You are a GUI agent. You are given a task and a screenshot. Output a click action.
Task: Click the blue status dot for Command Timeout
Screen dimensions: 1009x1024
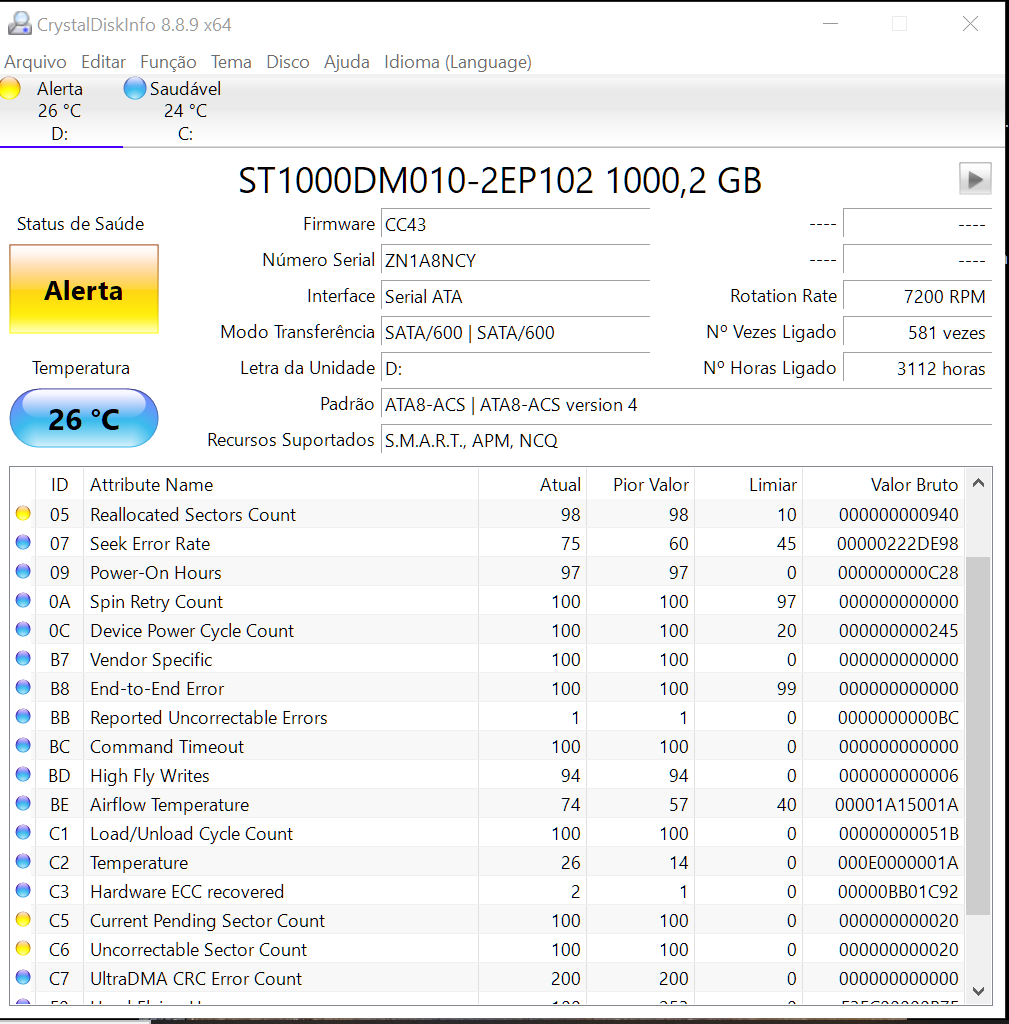click(23, 745)
